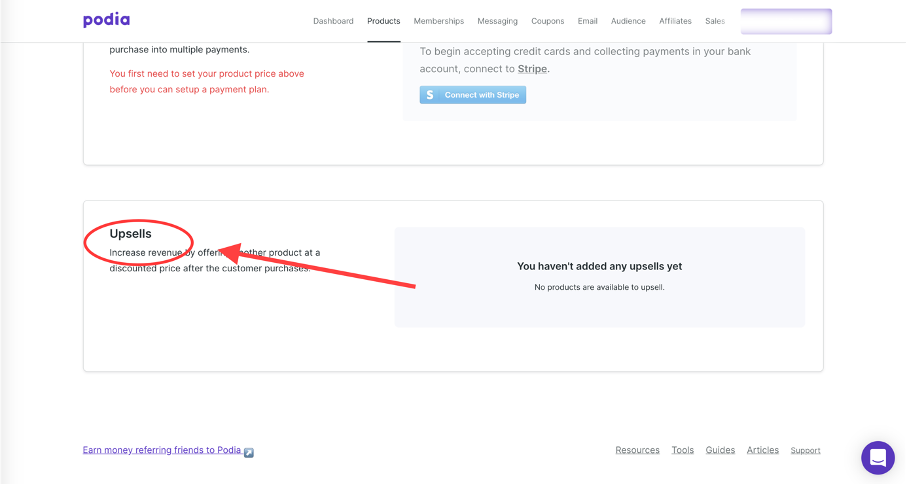Click the external-link icon beside referral link
This screenshot has width=906, height=484.
248,452
